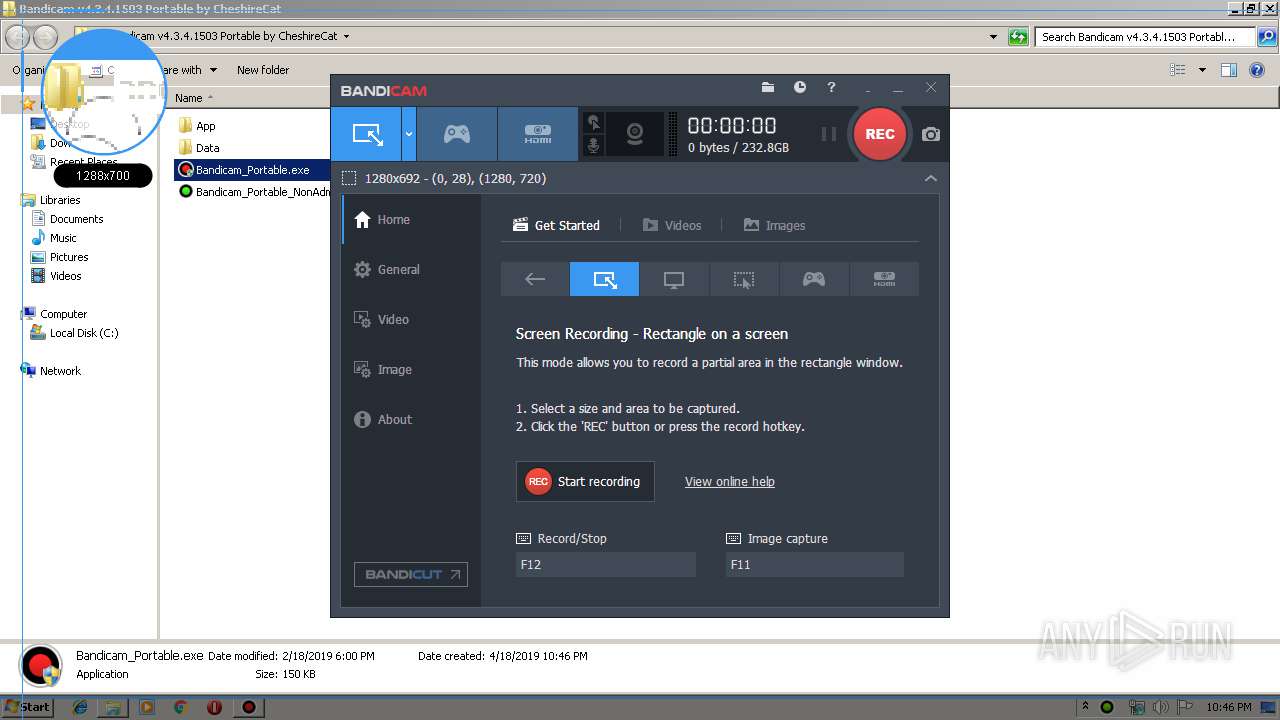Image resolution: width=1280 pixels, height=720 pixels.
Task: Open App folder in file list
Action: [x=197, y=126]
